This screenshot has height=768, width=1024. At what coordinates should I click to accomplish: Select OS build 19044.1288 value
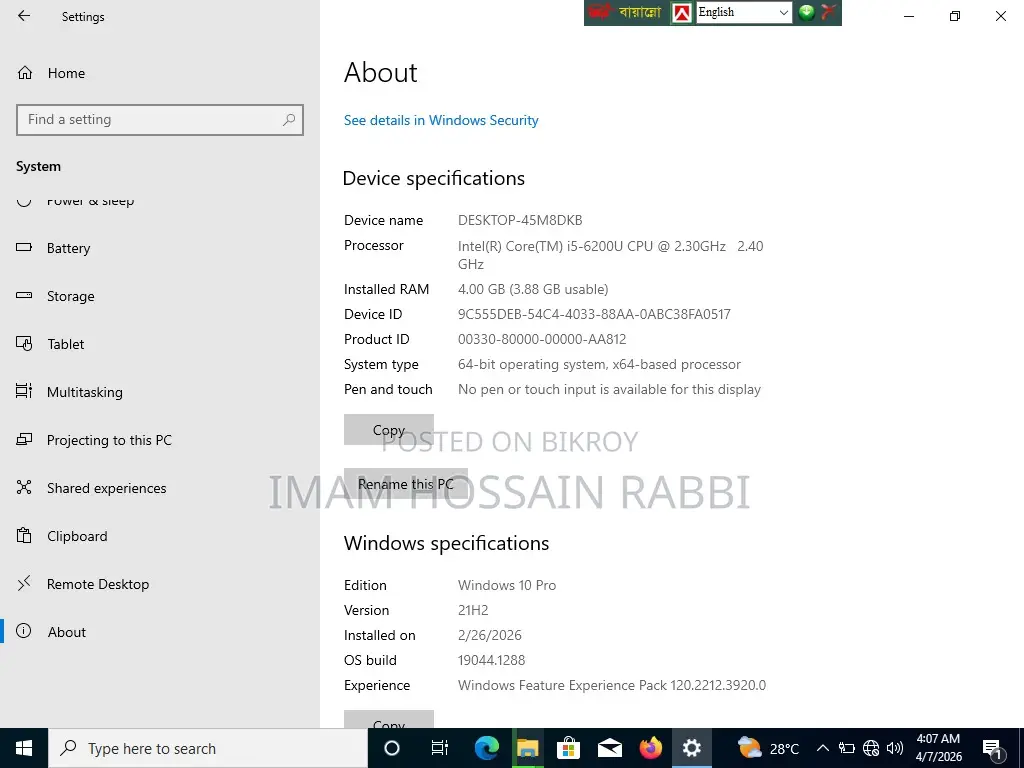pos(491,660)
